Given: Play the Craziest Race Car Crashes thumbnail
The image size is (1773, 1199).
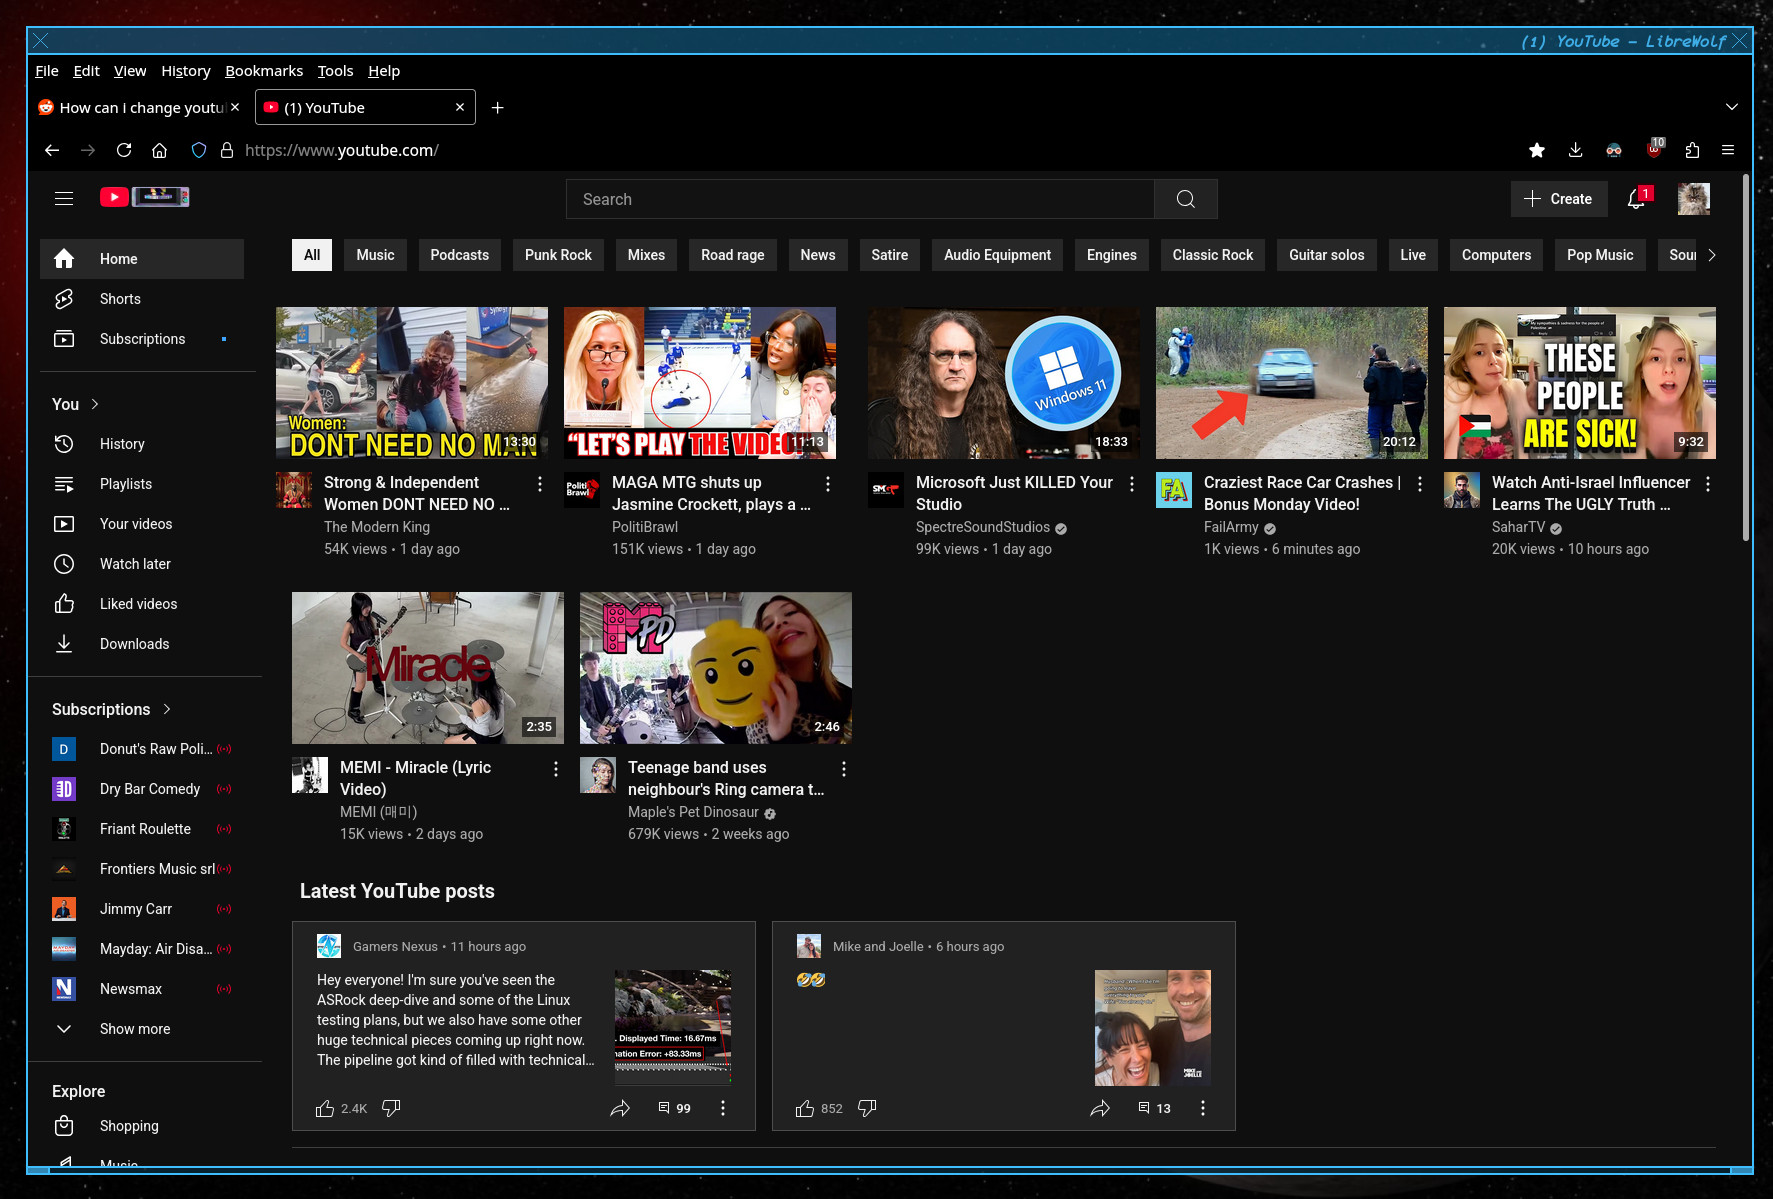Looking at the screenshot, I should pos(1291,383).
